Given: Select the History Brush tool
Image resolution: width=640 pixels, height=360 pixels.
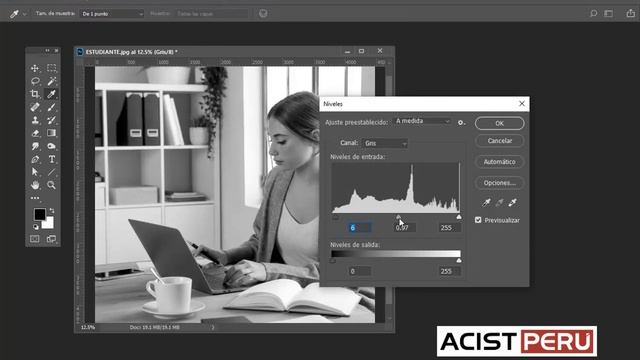Looking at the screenshot, I should (x=51, y=120).
